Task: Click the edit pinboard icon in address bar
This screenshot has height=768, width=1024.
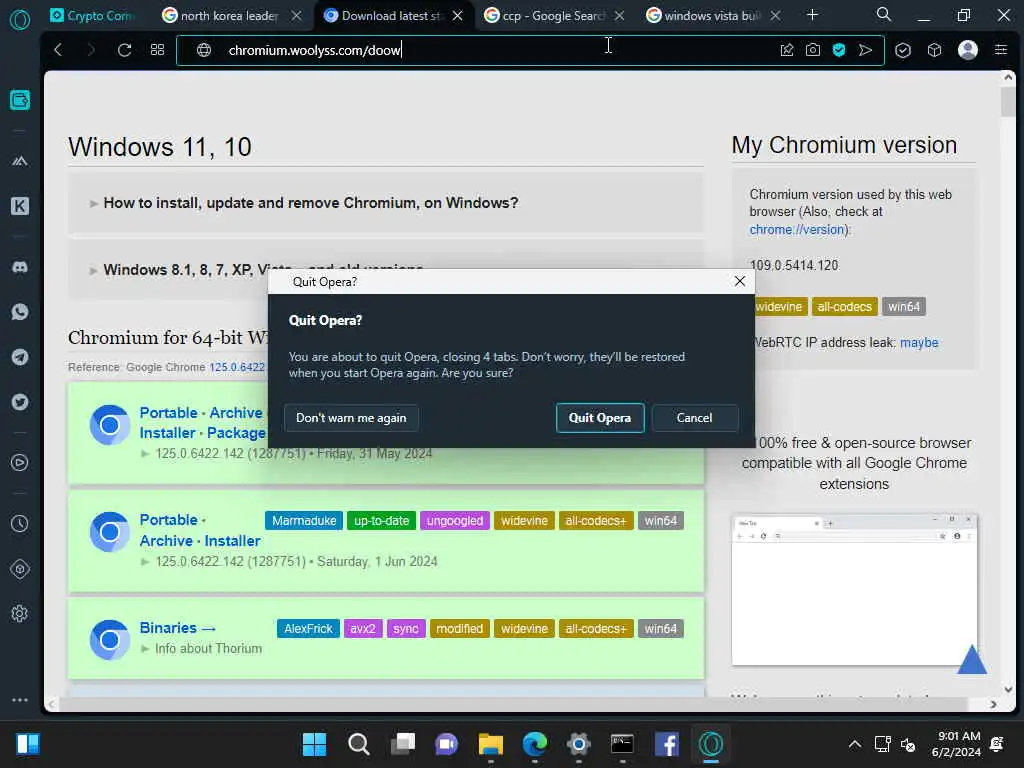Action: coord(787,50)
